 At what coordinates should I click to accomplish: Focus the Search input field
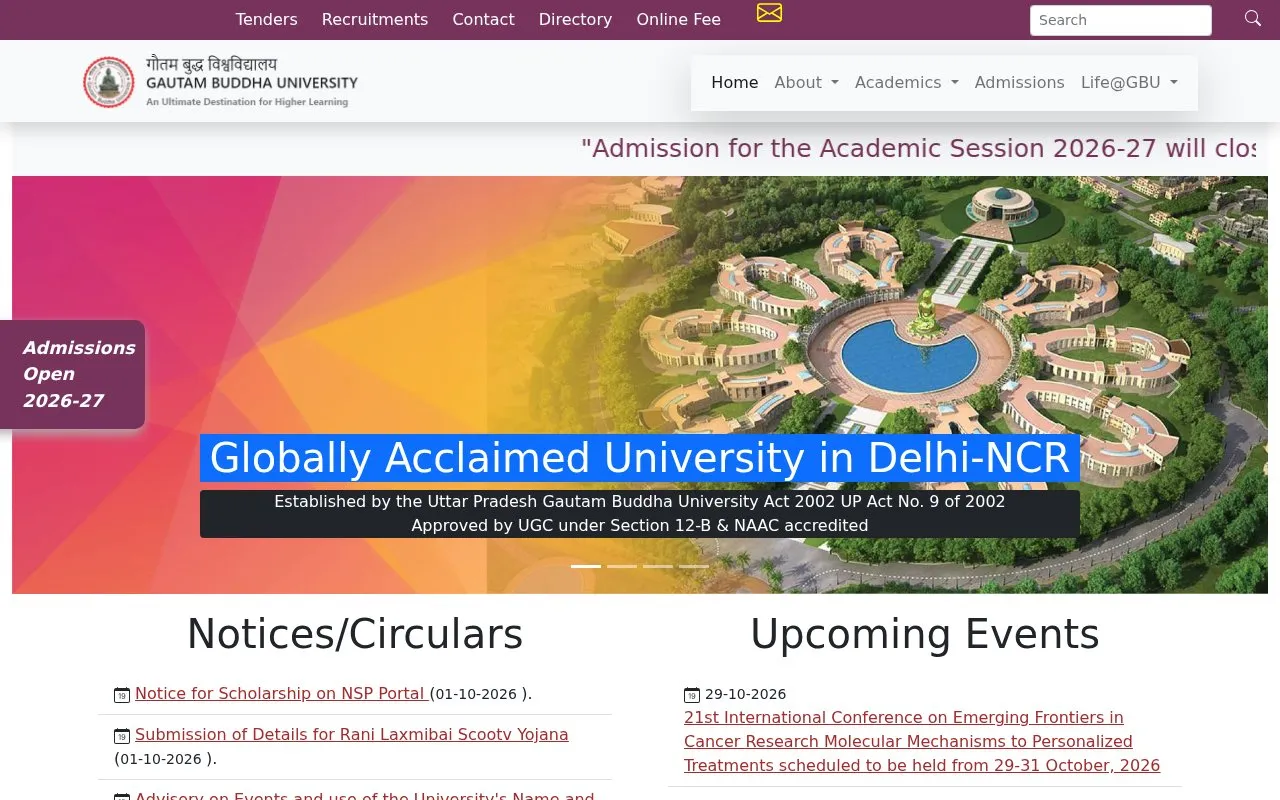click(x=1120, y=20)
